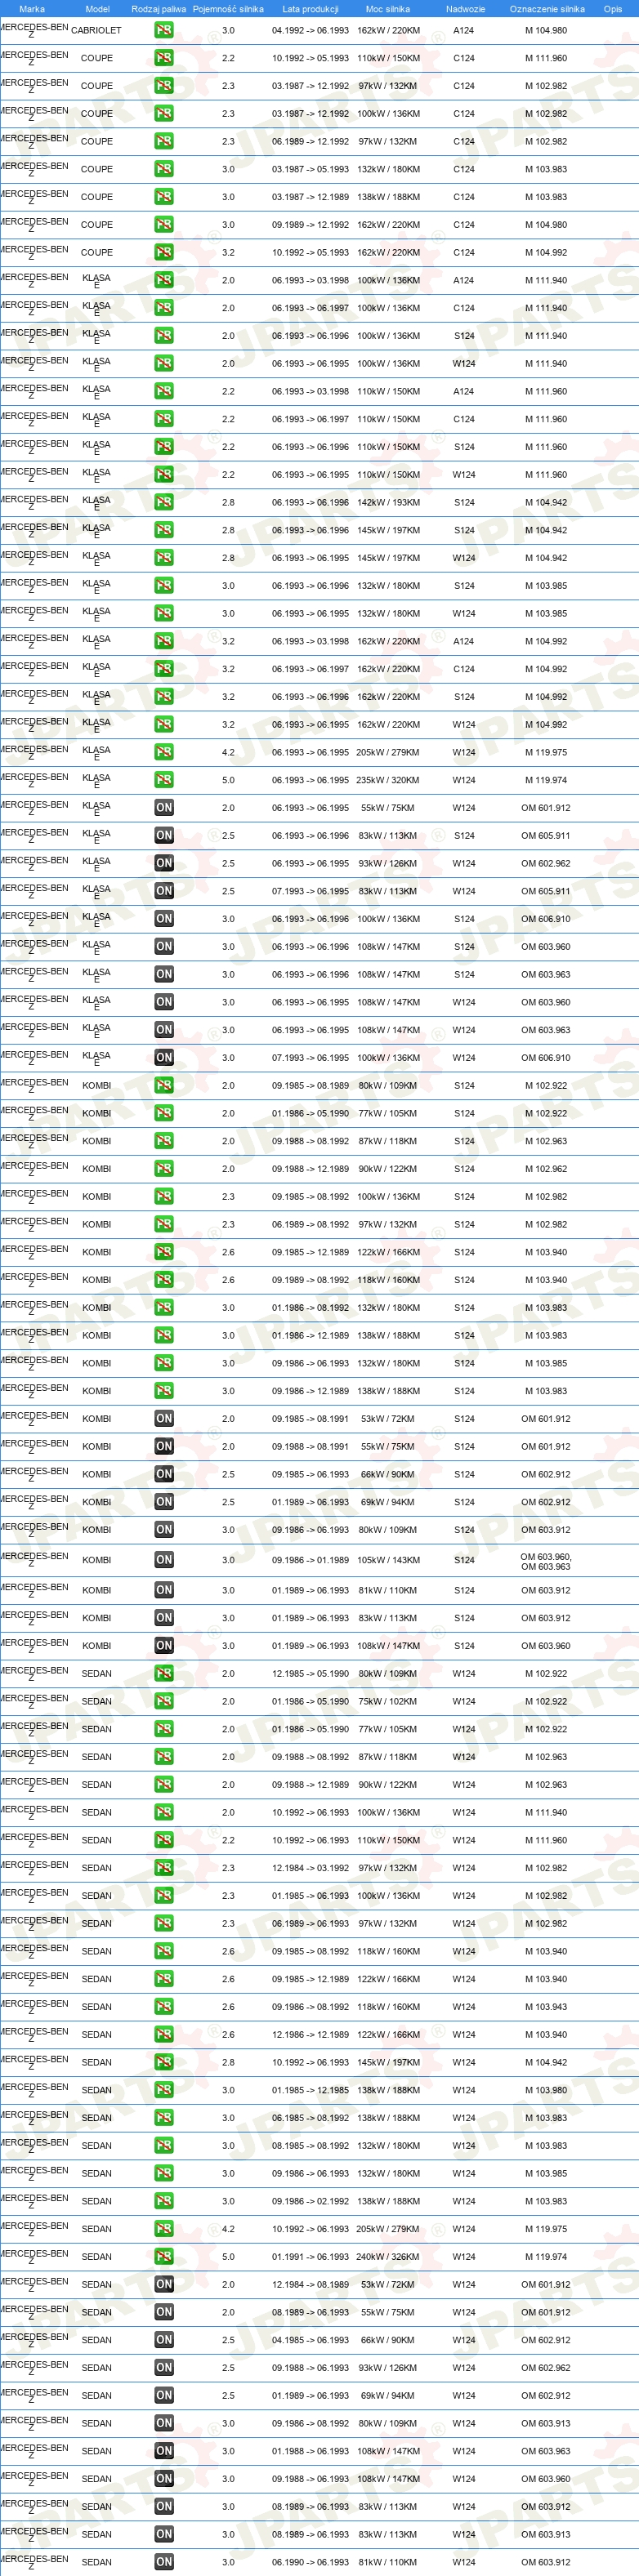Click the ON diesel icon for KOMBI 66kW / 90KM
This screenshot has width=639, height=2576.
(164, 1474)
